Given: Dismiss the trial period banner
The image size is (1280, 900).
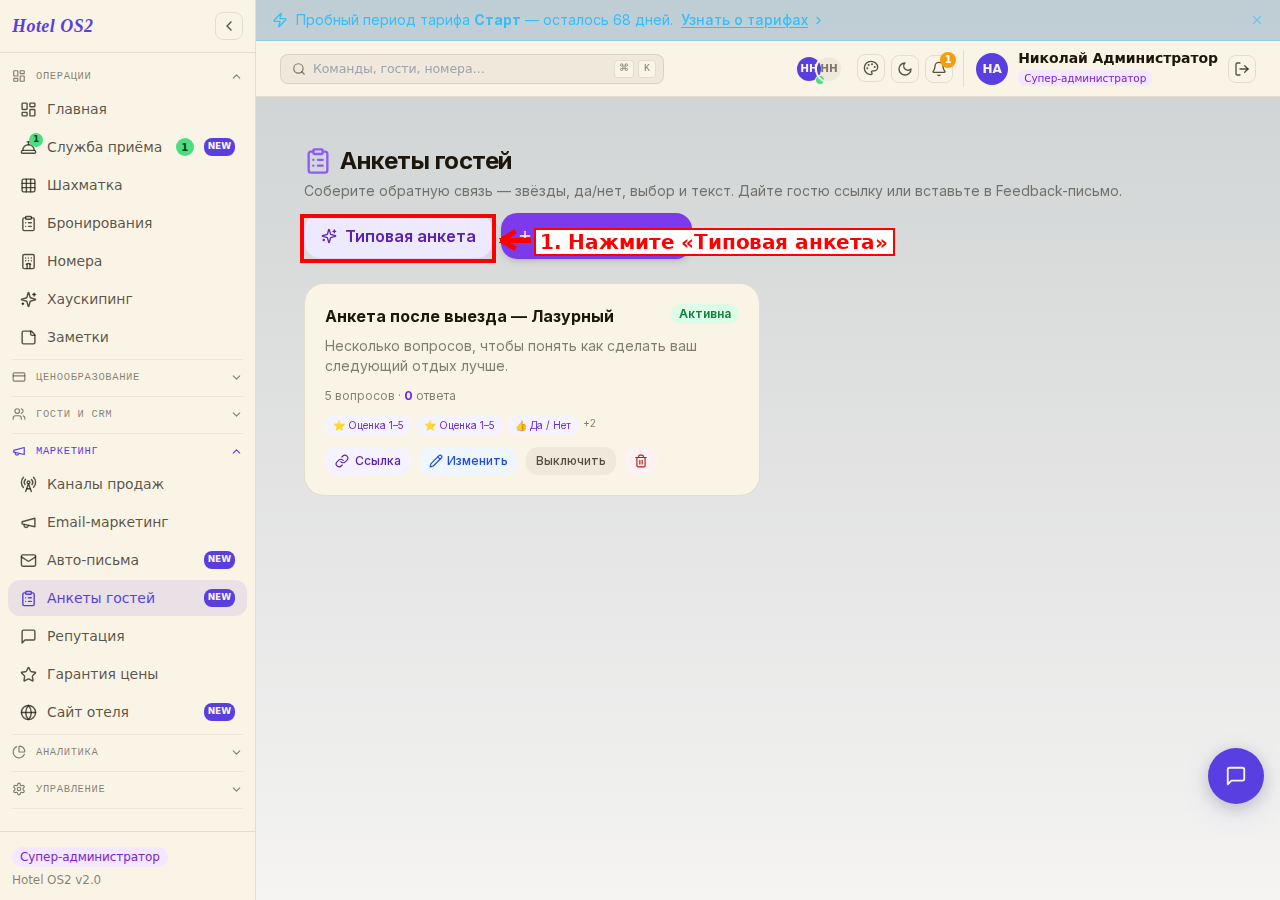Looking at the screenshot, I should (x=1257, y=20).
